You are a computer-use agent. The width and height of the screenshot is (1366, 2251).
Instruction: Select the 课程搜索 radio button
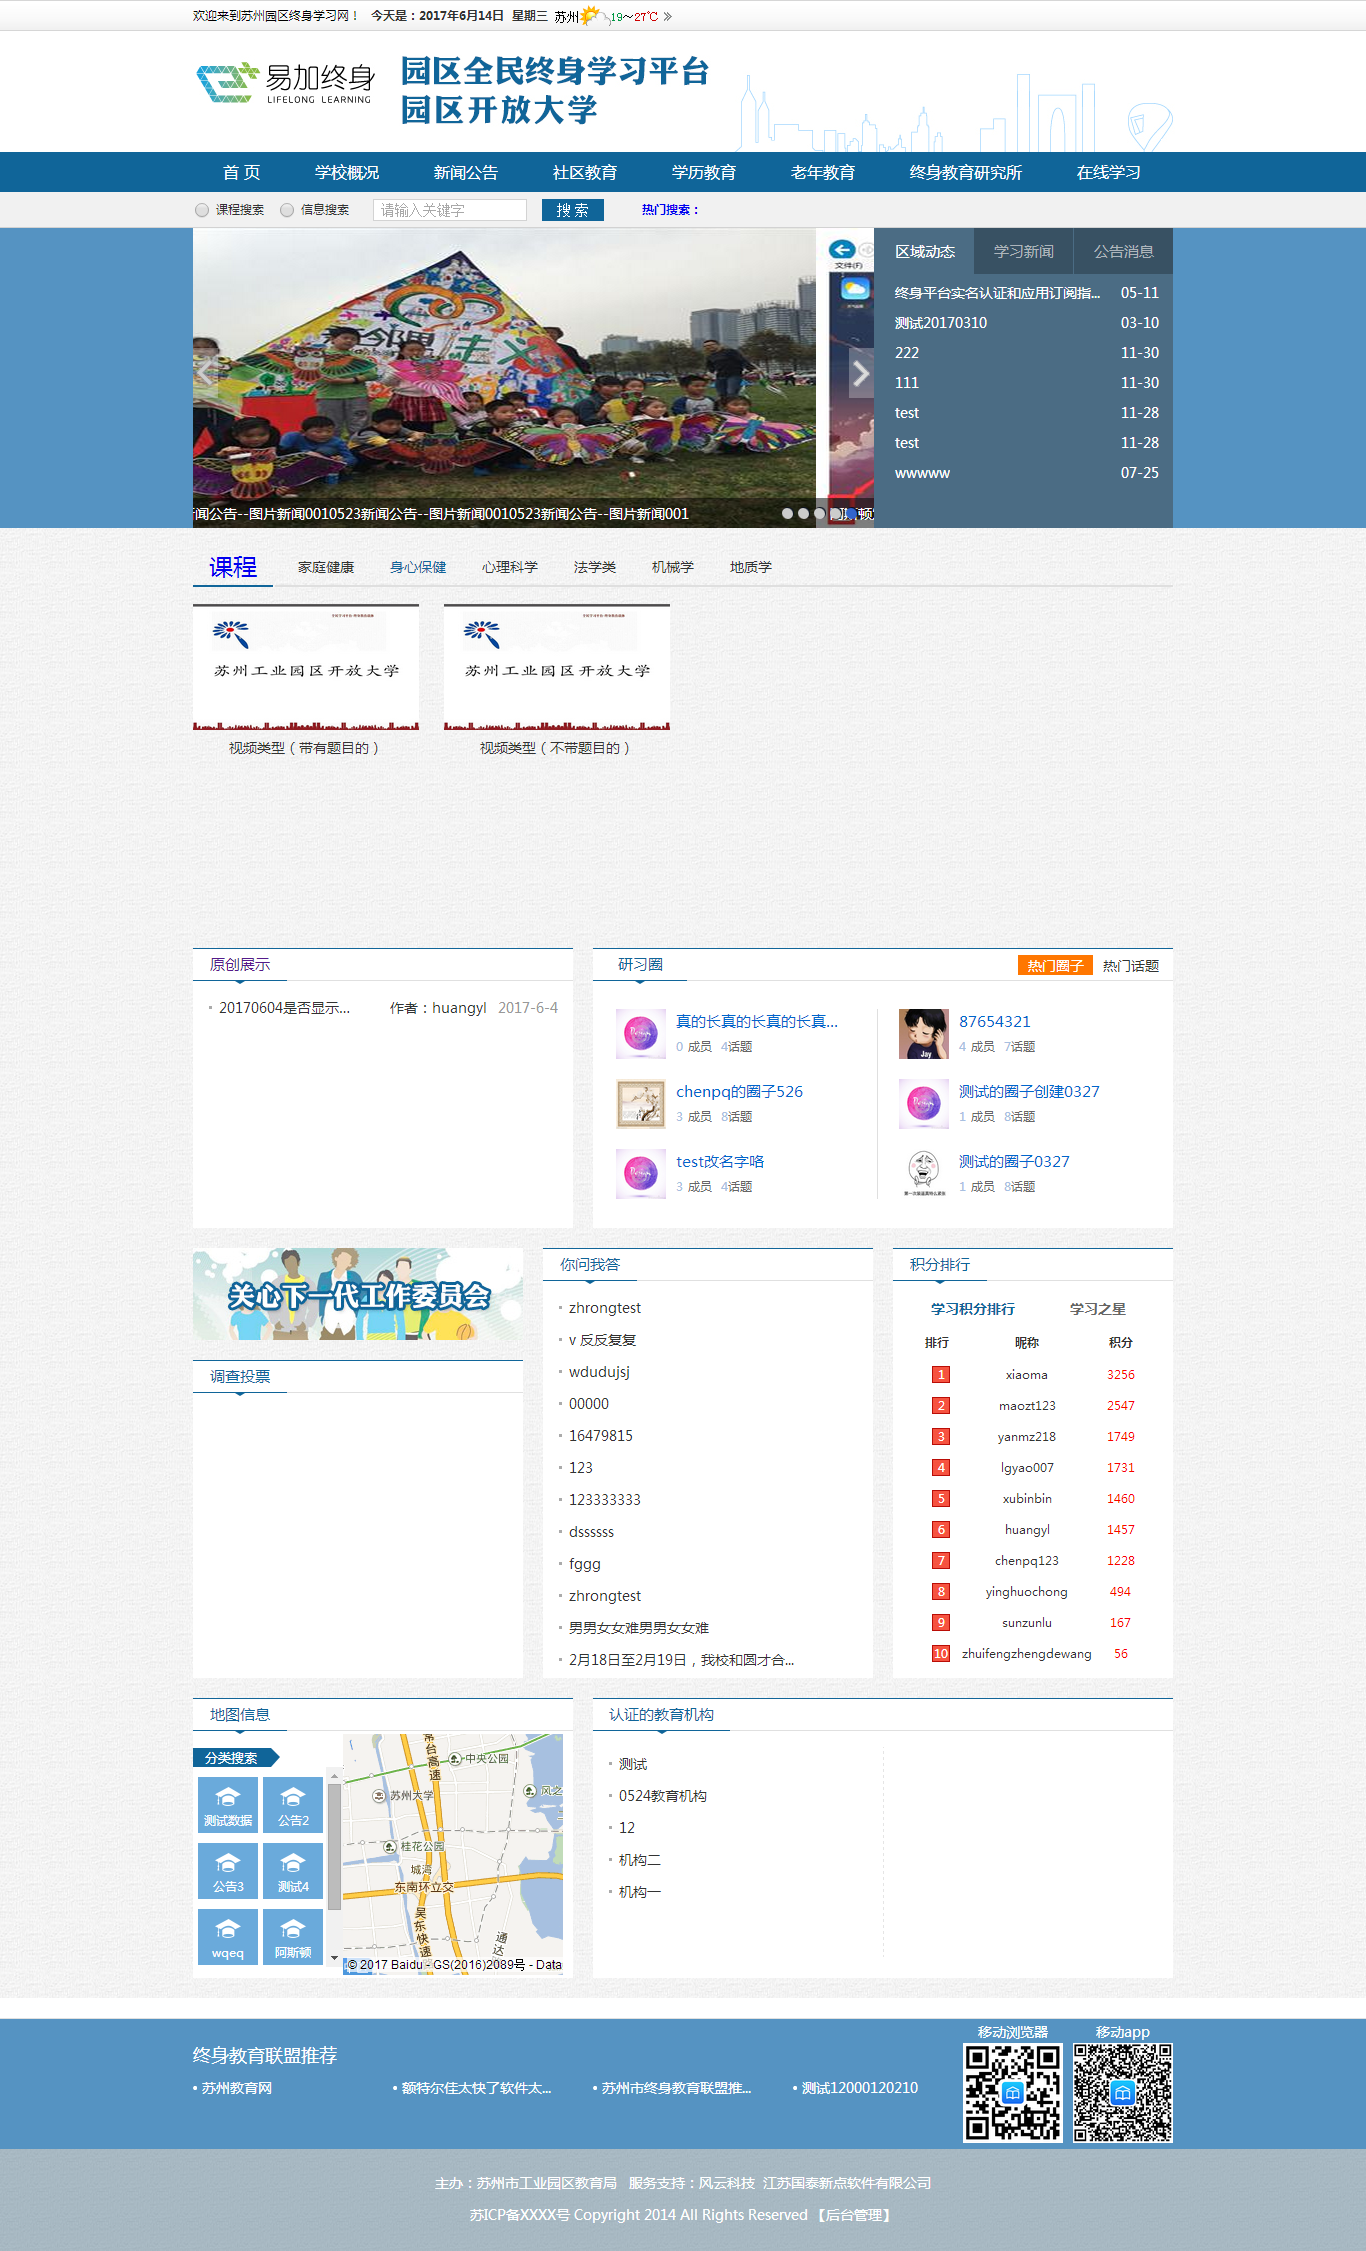202,210
